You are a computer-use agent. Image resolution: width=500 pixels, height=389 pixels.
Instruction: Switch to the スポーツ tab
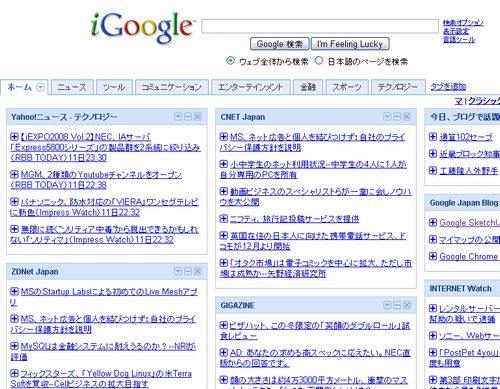point(347,87)
